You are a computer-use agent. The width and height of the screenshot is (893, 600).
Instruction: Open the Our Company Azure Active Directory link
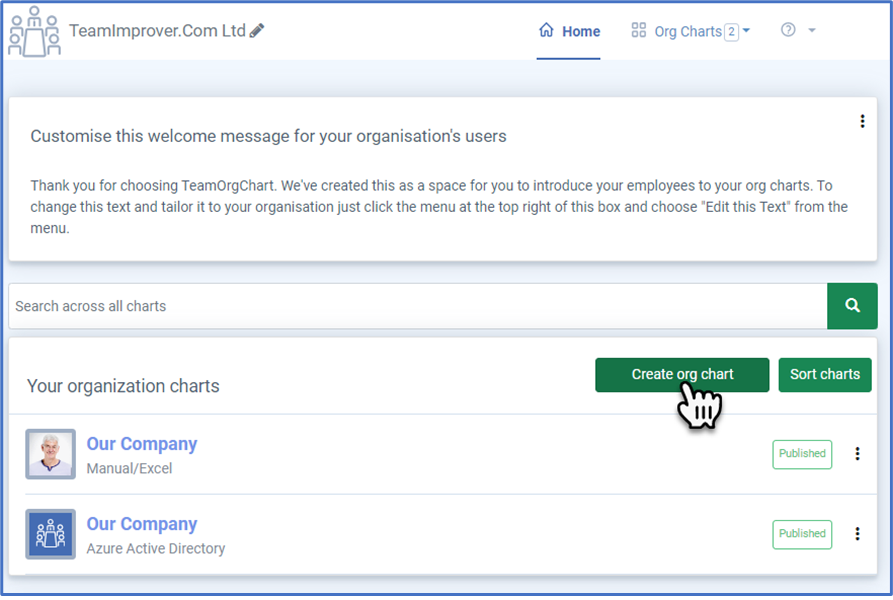pos(142,524)
